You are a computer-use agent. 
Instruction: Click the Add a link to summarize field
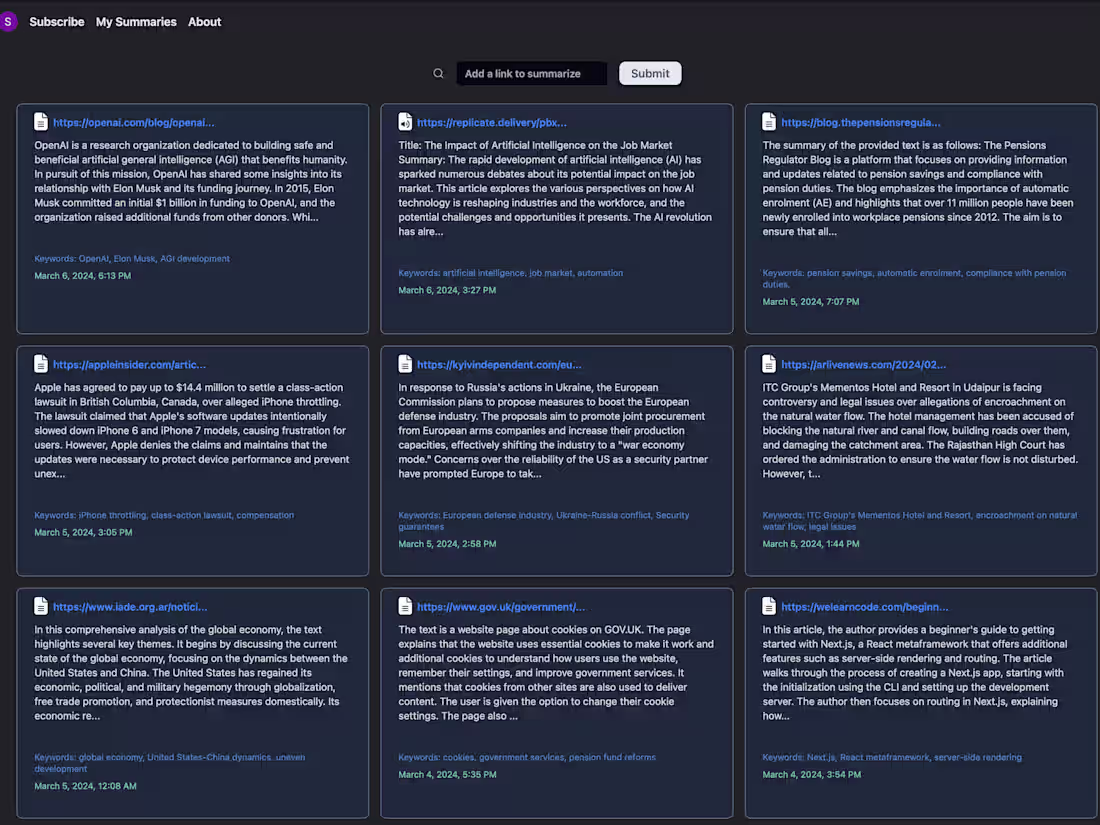[x=531, y=72]
